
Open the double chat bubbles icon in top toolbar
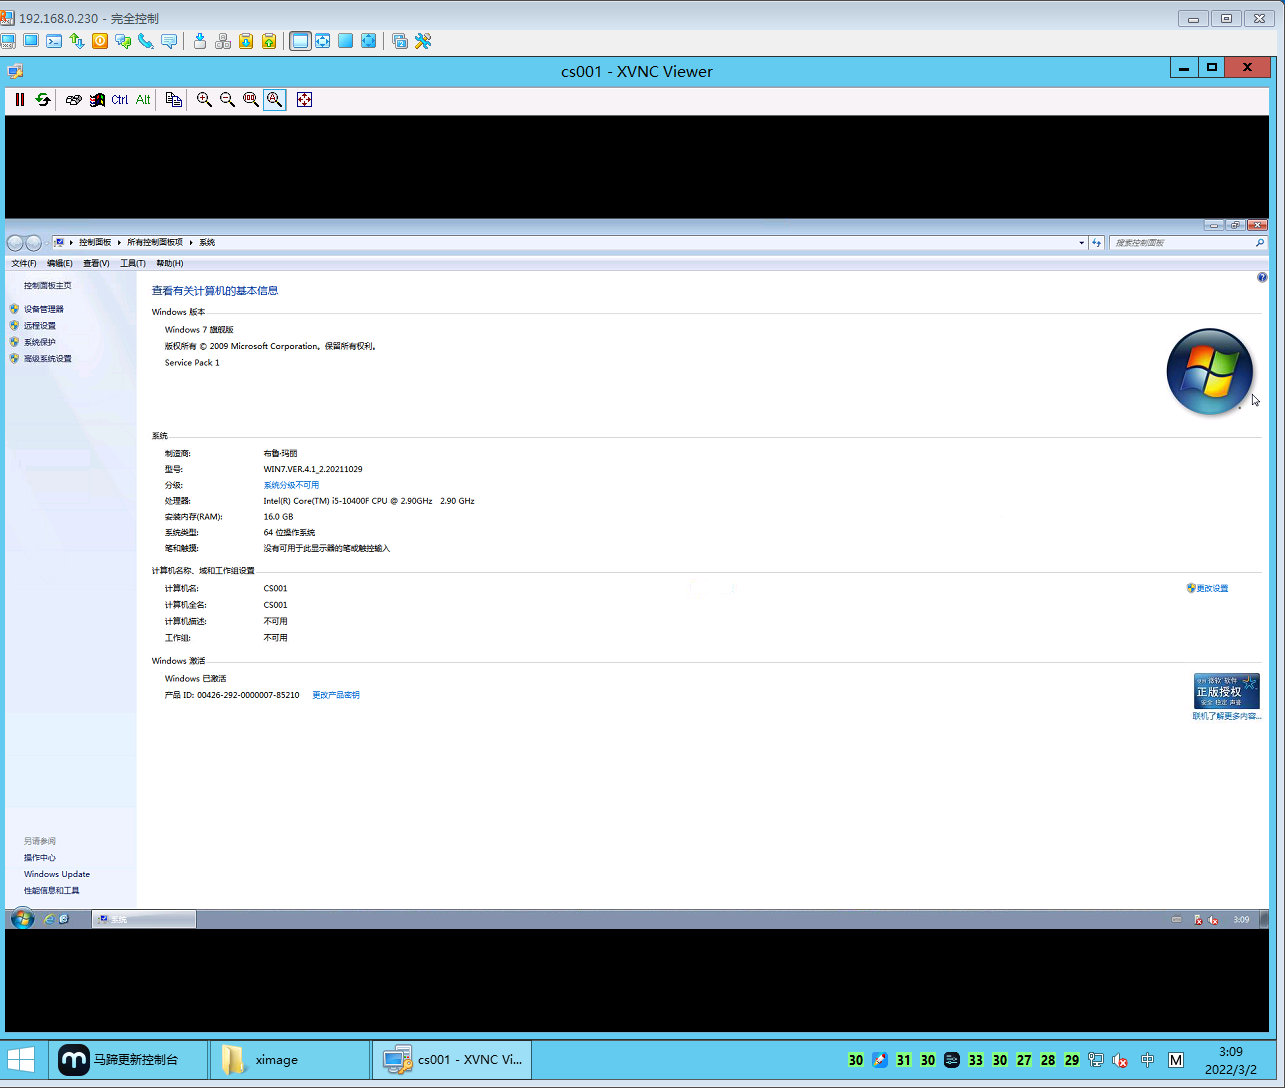click(x=123, y=41)
